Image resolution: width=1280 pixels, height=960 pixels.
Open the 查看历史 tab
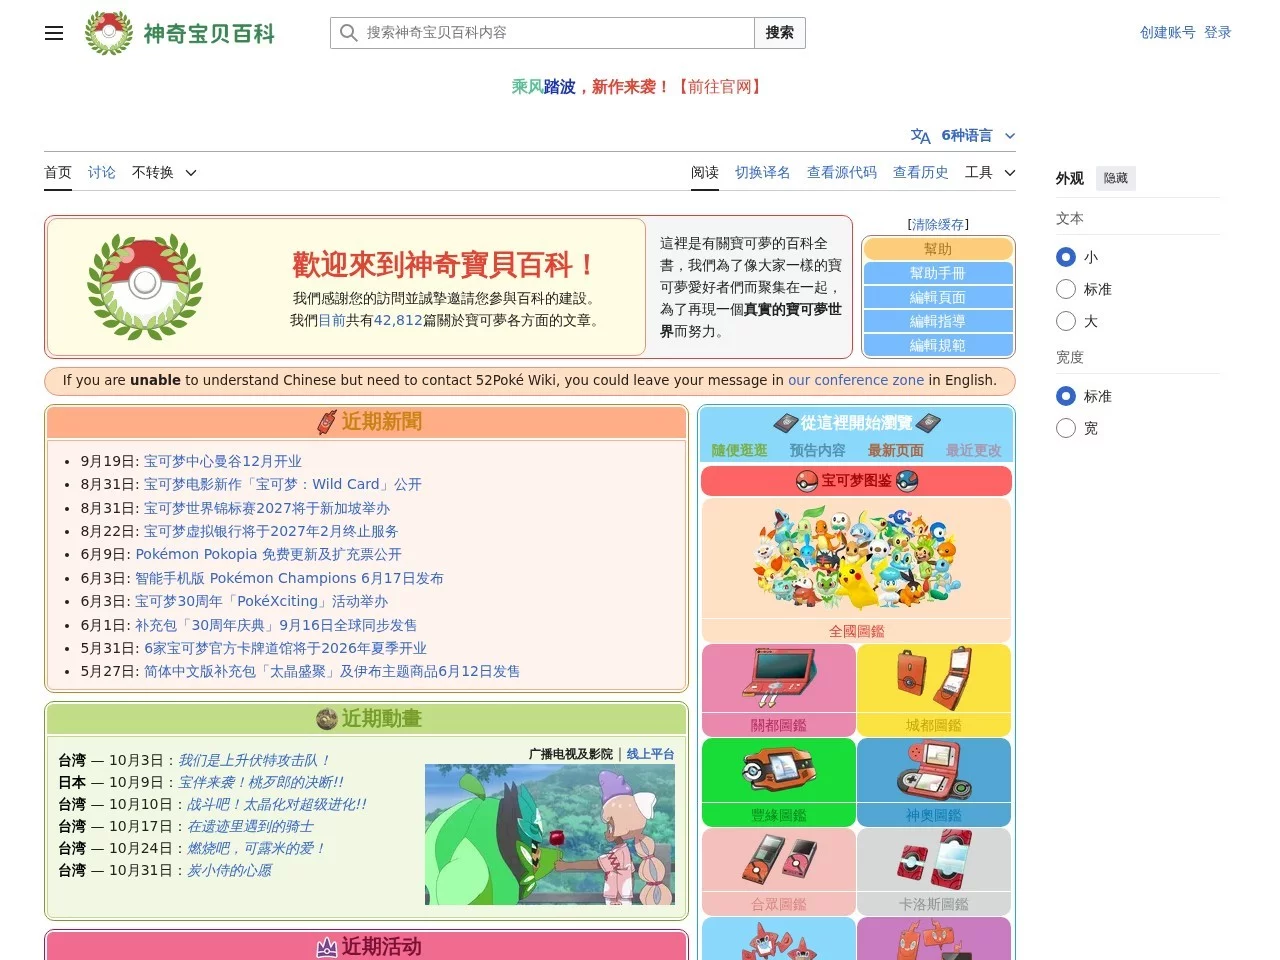pyautogui.click(x=921, y=172)
